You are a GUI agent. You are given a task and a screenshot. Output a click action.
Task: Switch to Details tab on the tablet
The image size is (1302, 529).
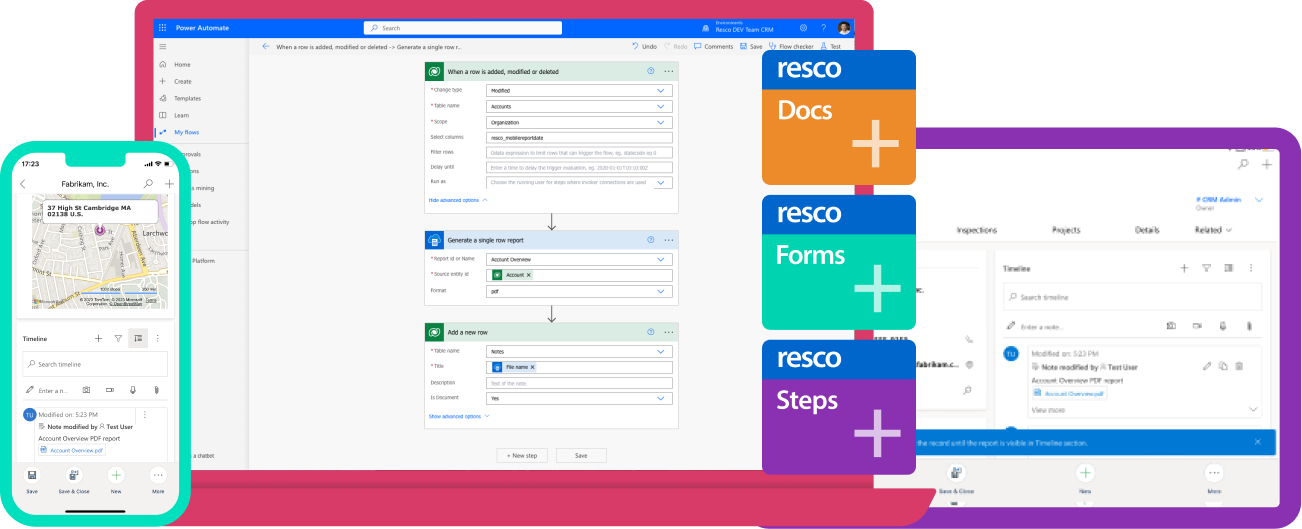pos(1147,230)
